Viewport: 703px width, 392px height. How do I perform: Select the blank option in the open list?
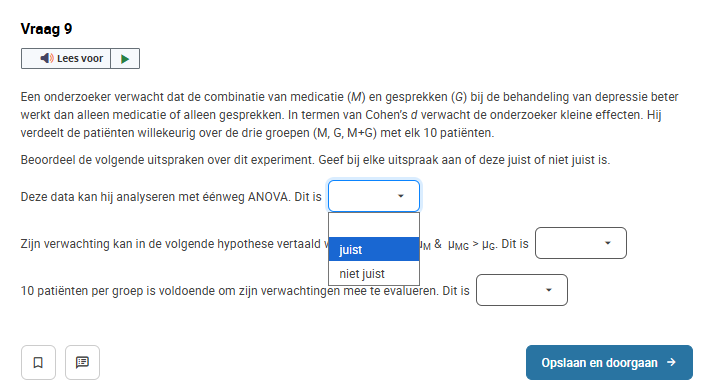tap(374, 225)
